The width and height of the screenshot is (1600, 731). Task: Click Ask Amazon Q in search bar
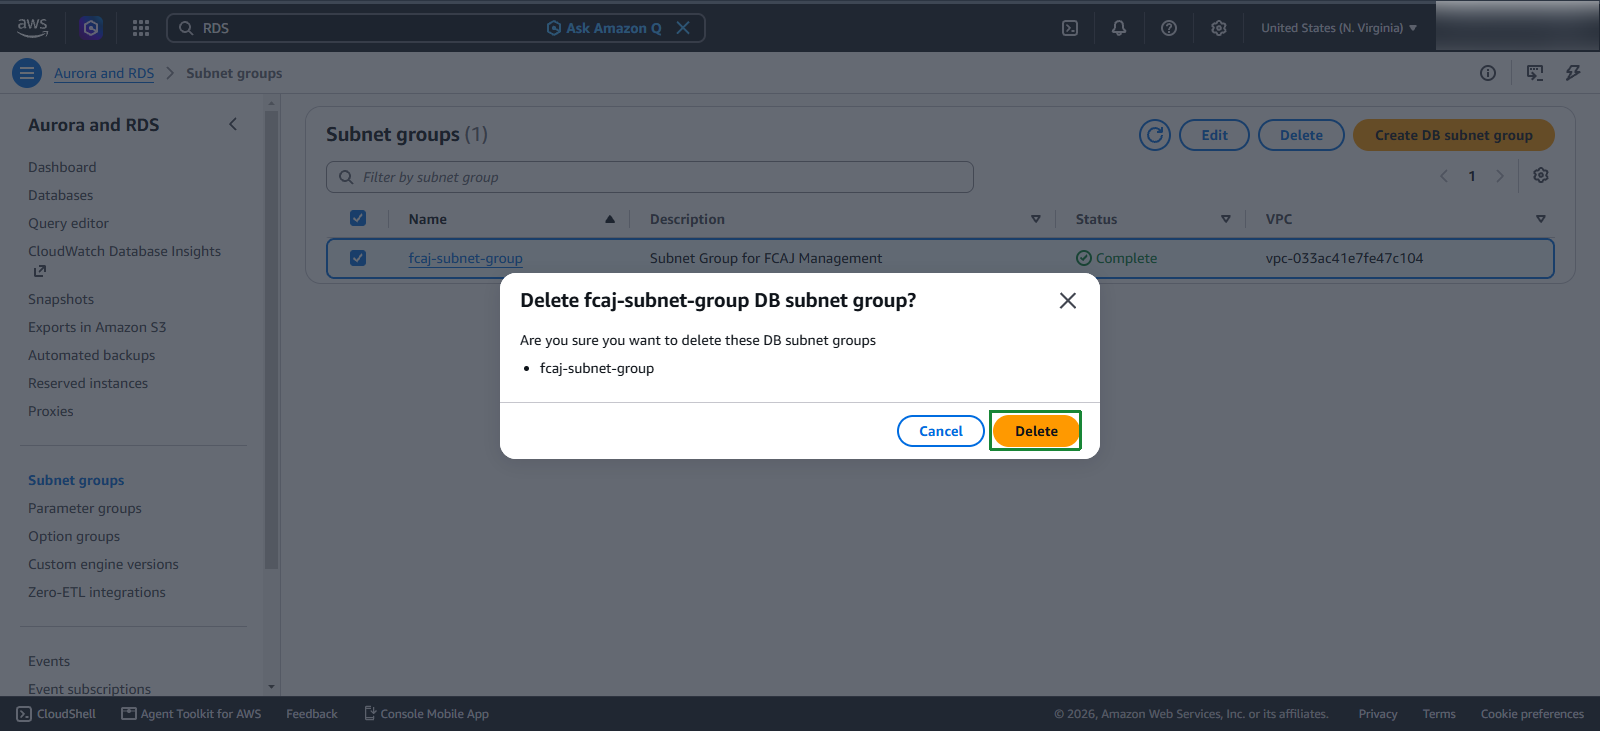click(x=604, y=28)
